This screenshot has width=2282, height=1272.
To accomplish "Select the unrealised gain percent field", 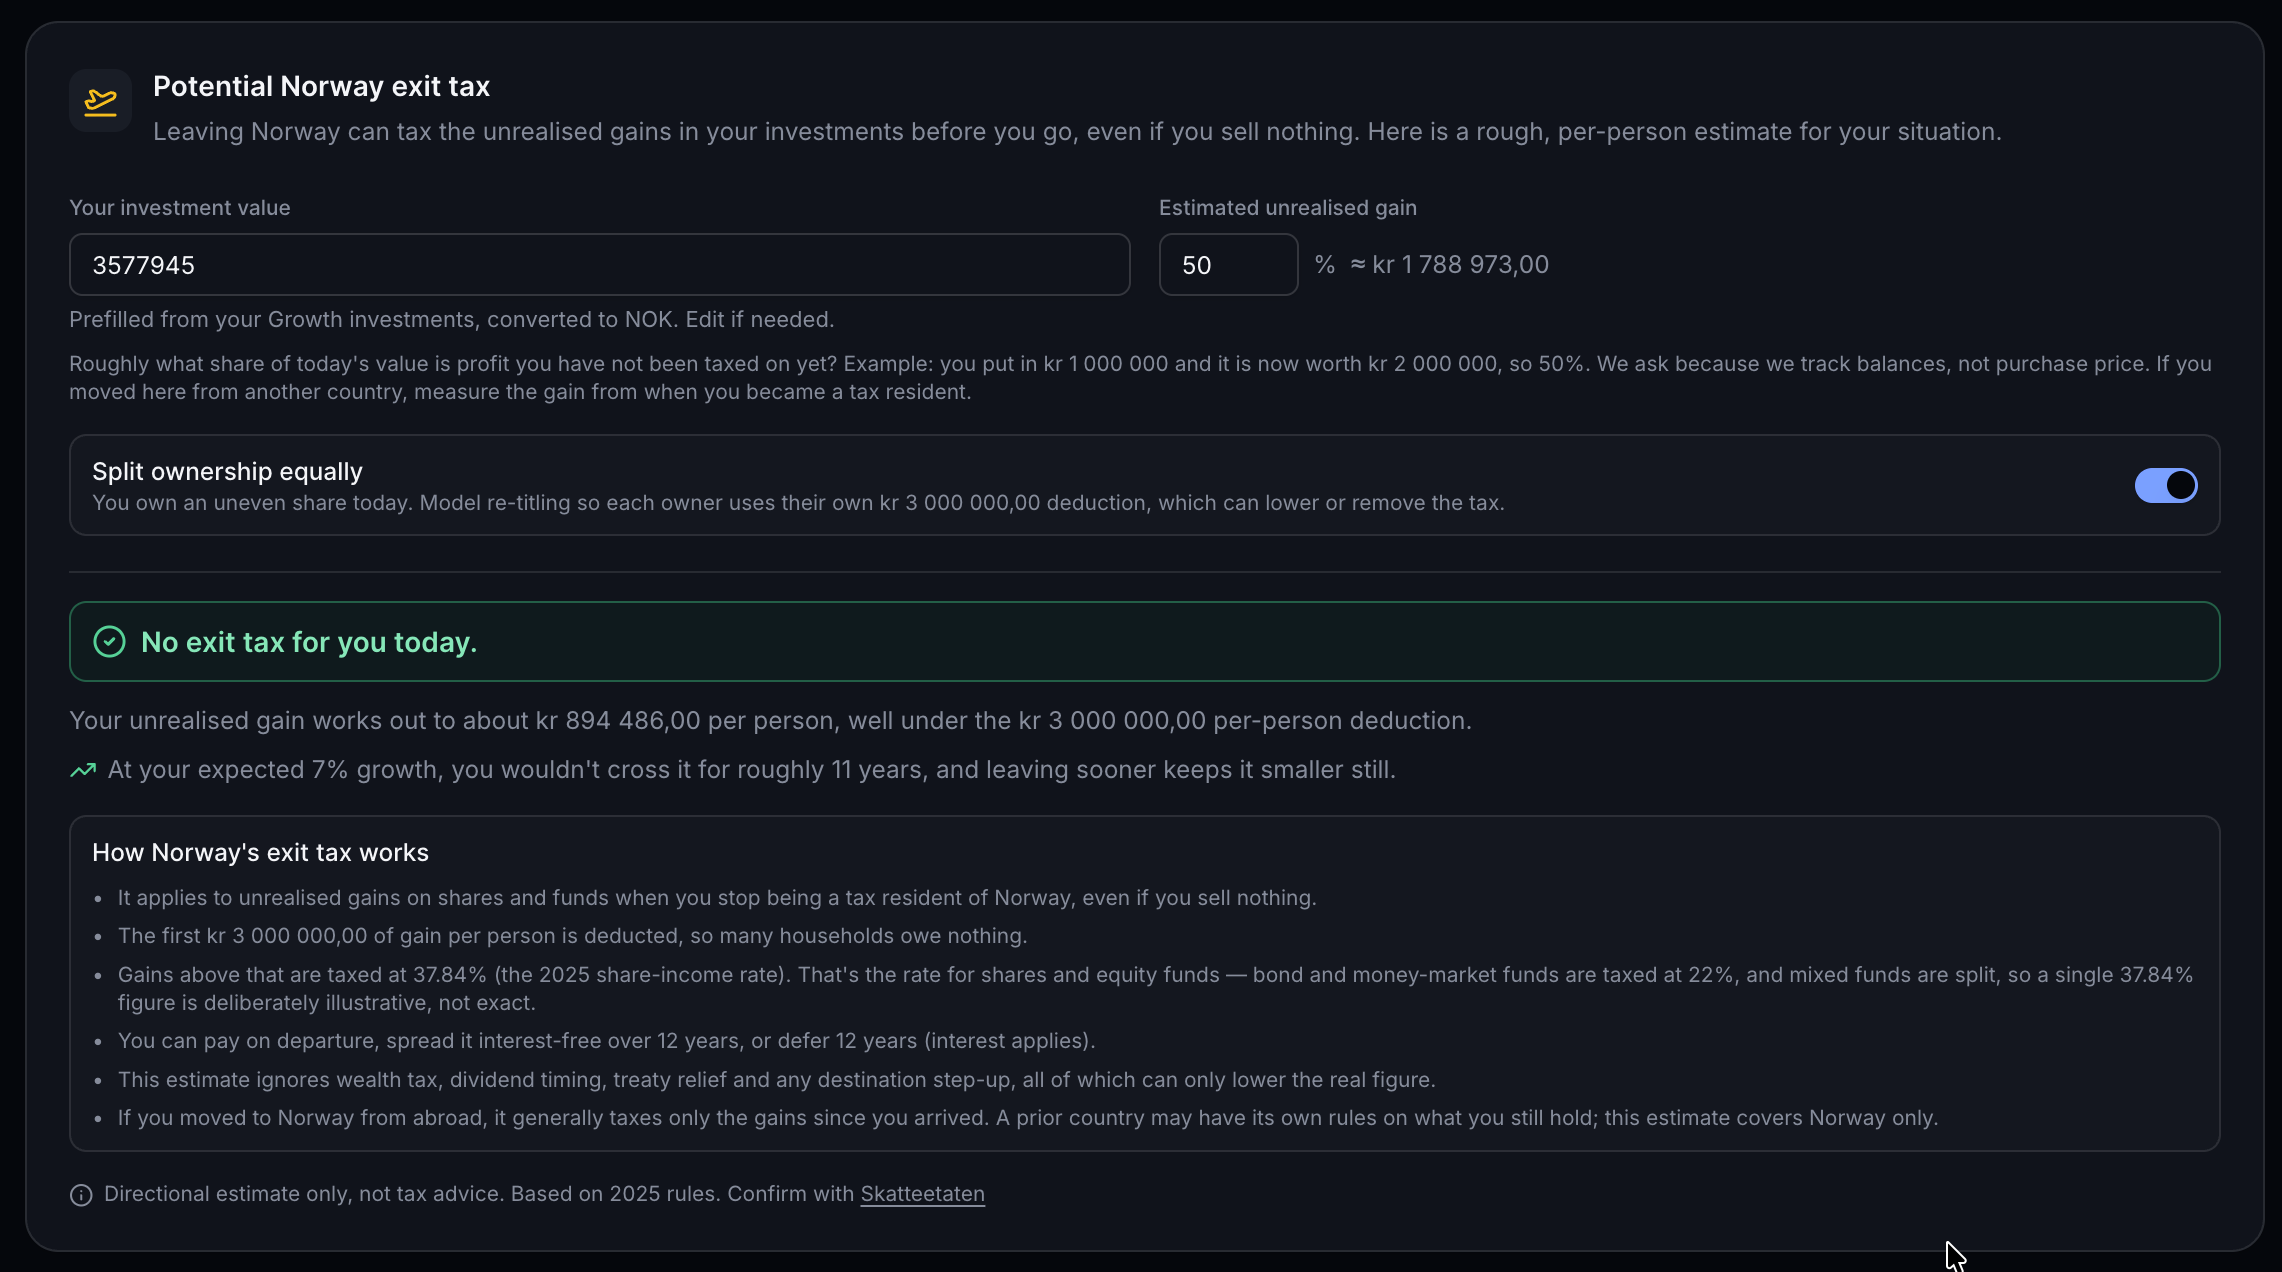I will (1228, 265).
